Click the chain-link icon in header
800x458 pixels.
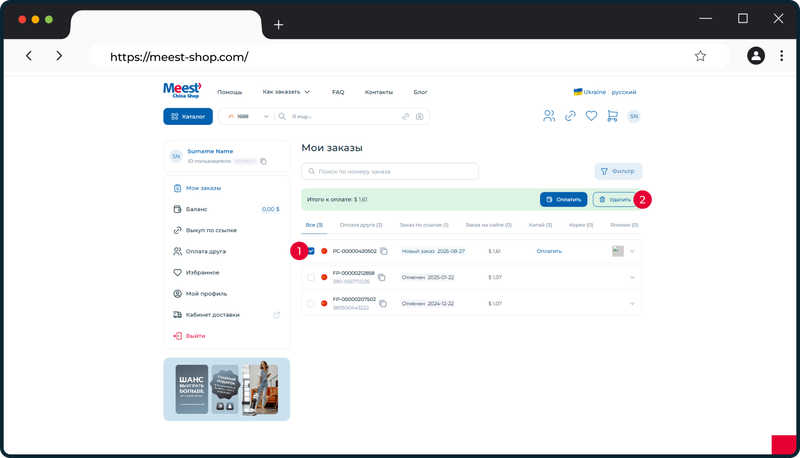tap(570, 116)
